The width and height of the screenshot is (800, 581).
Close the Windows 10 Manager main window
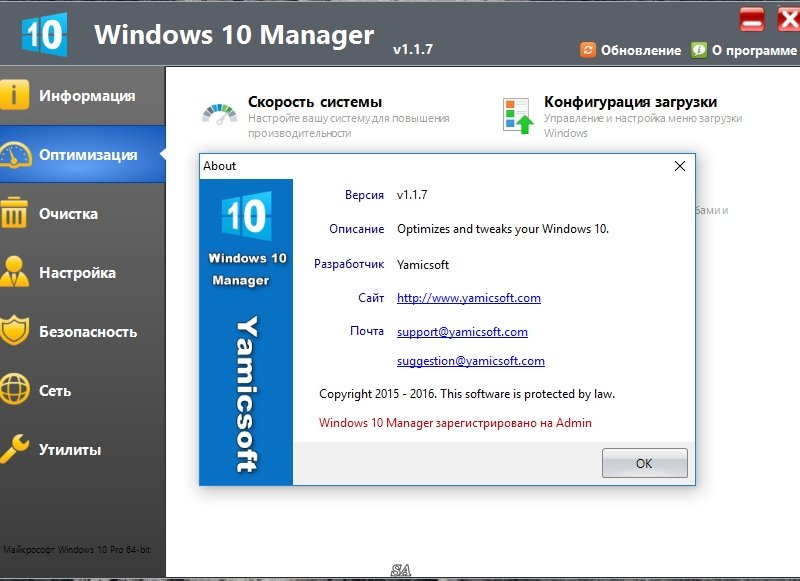click(788, 20)
